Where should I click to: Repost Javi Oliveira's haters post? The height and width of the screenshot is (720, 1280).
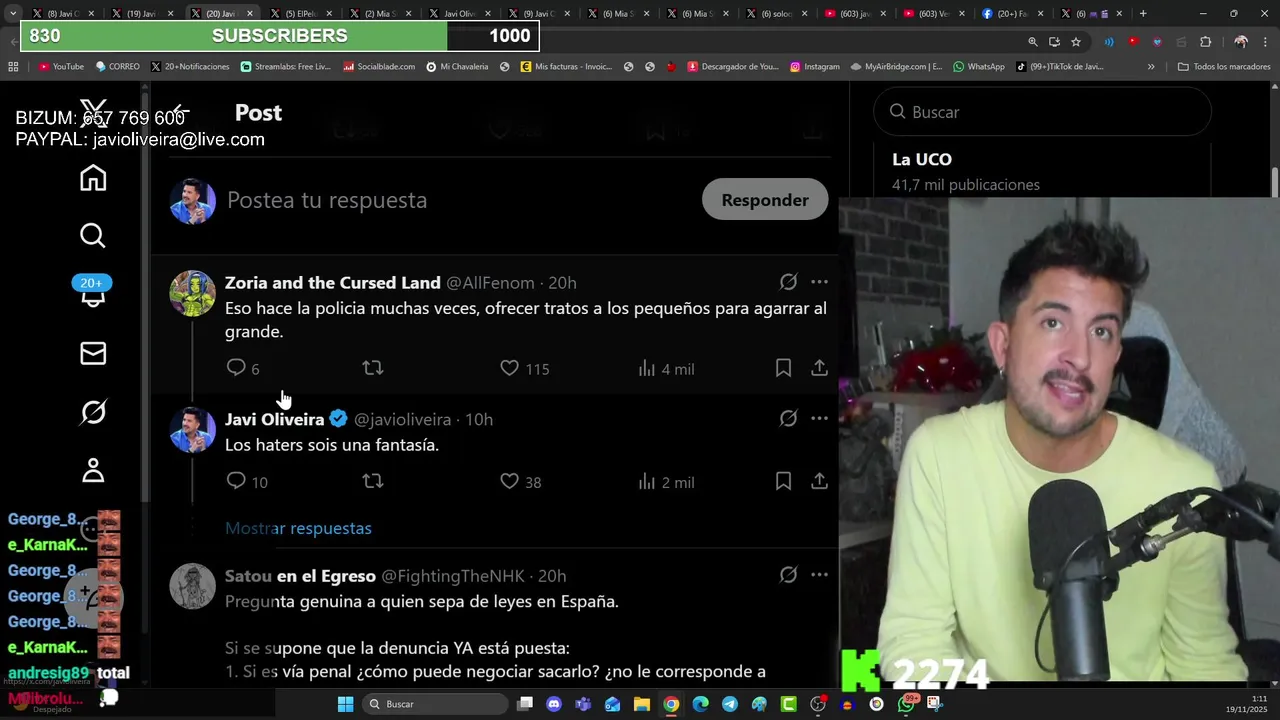click(x=373, y=482)
